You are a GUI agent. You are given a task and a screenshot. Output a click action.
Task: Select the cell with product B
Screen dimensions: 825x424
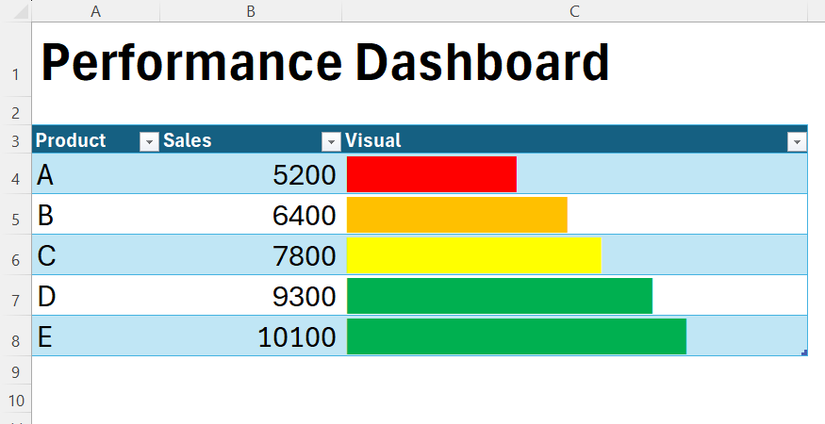pos(96,215)
